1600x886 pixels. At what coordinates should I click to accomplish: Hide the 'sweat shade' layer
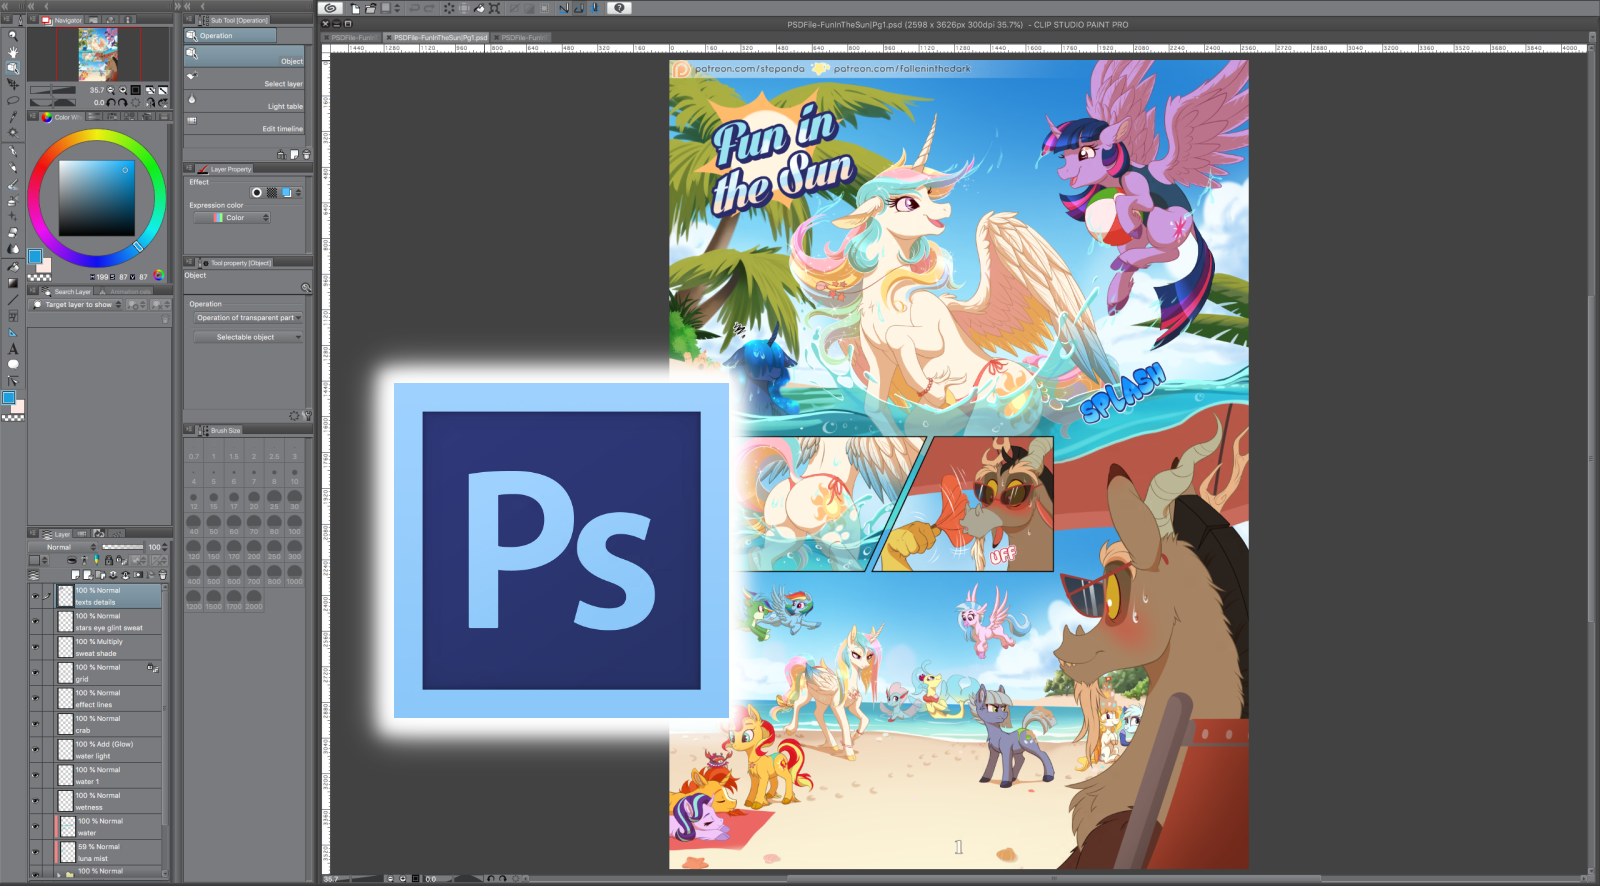point(35,647)
